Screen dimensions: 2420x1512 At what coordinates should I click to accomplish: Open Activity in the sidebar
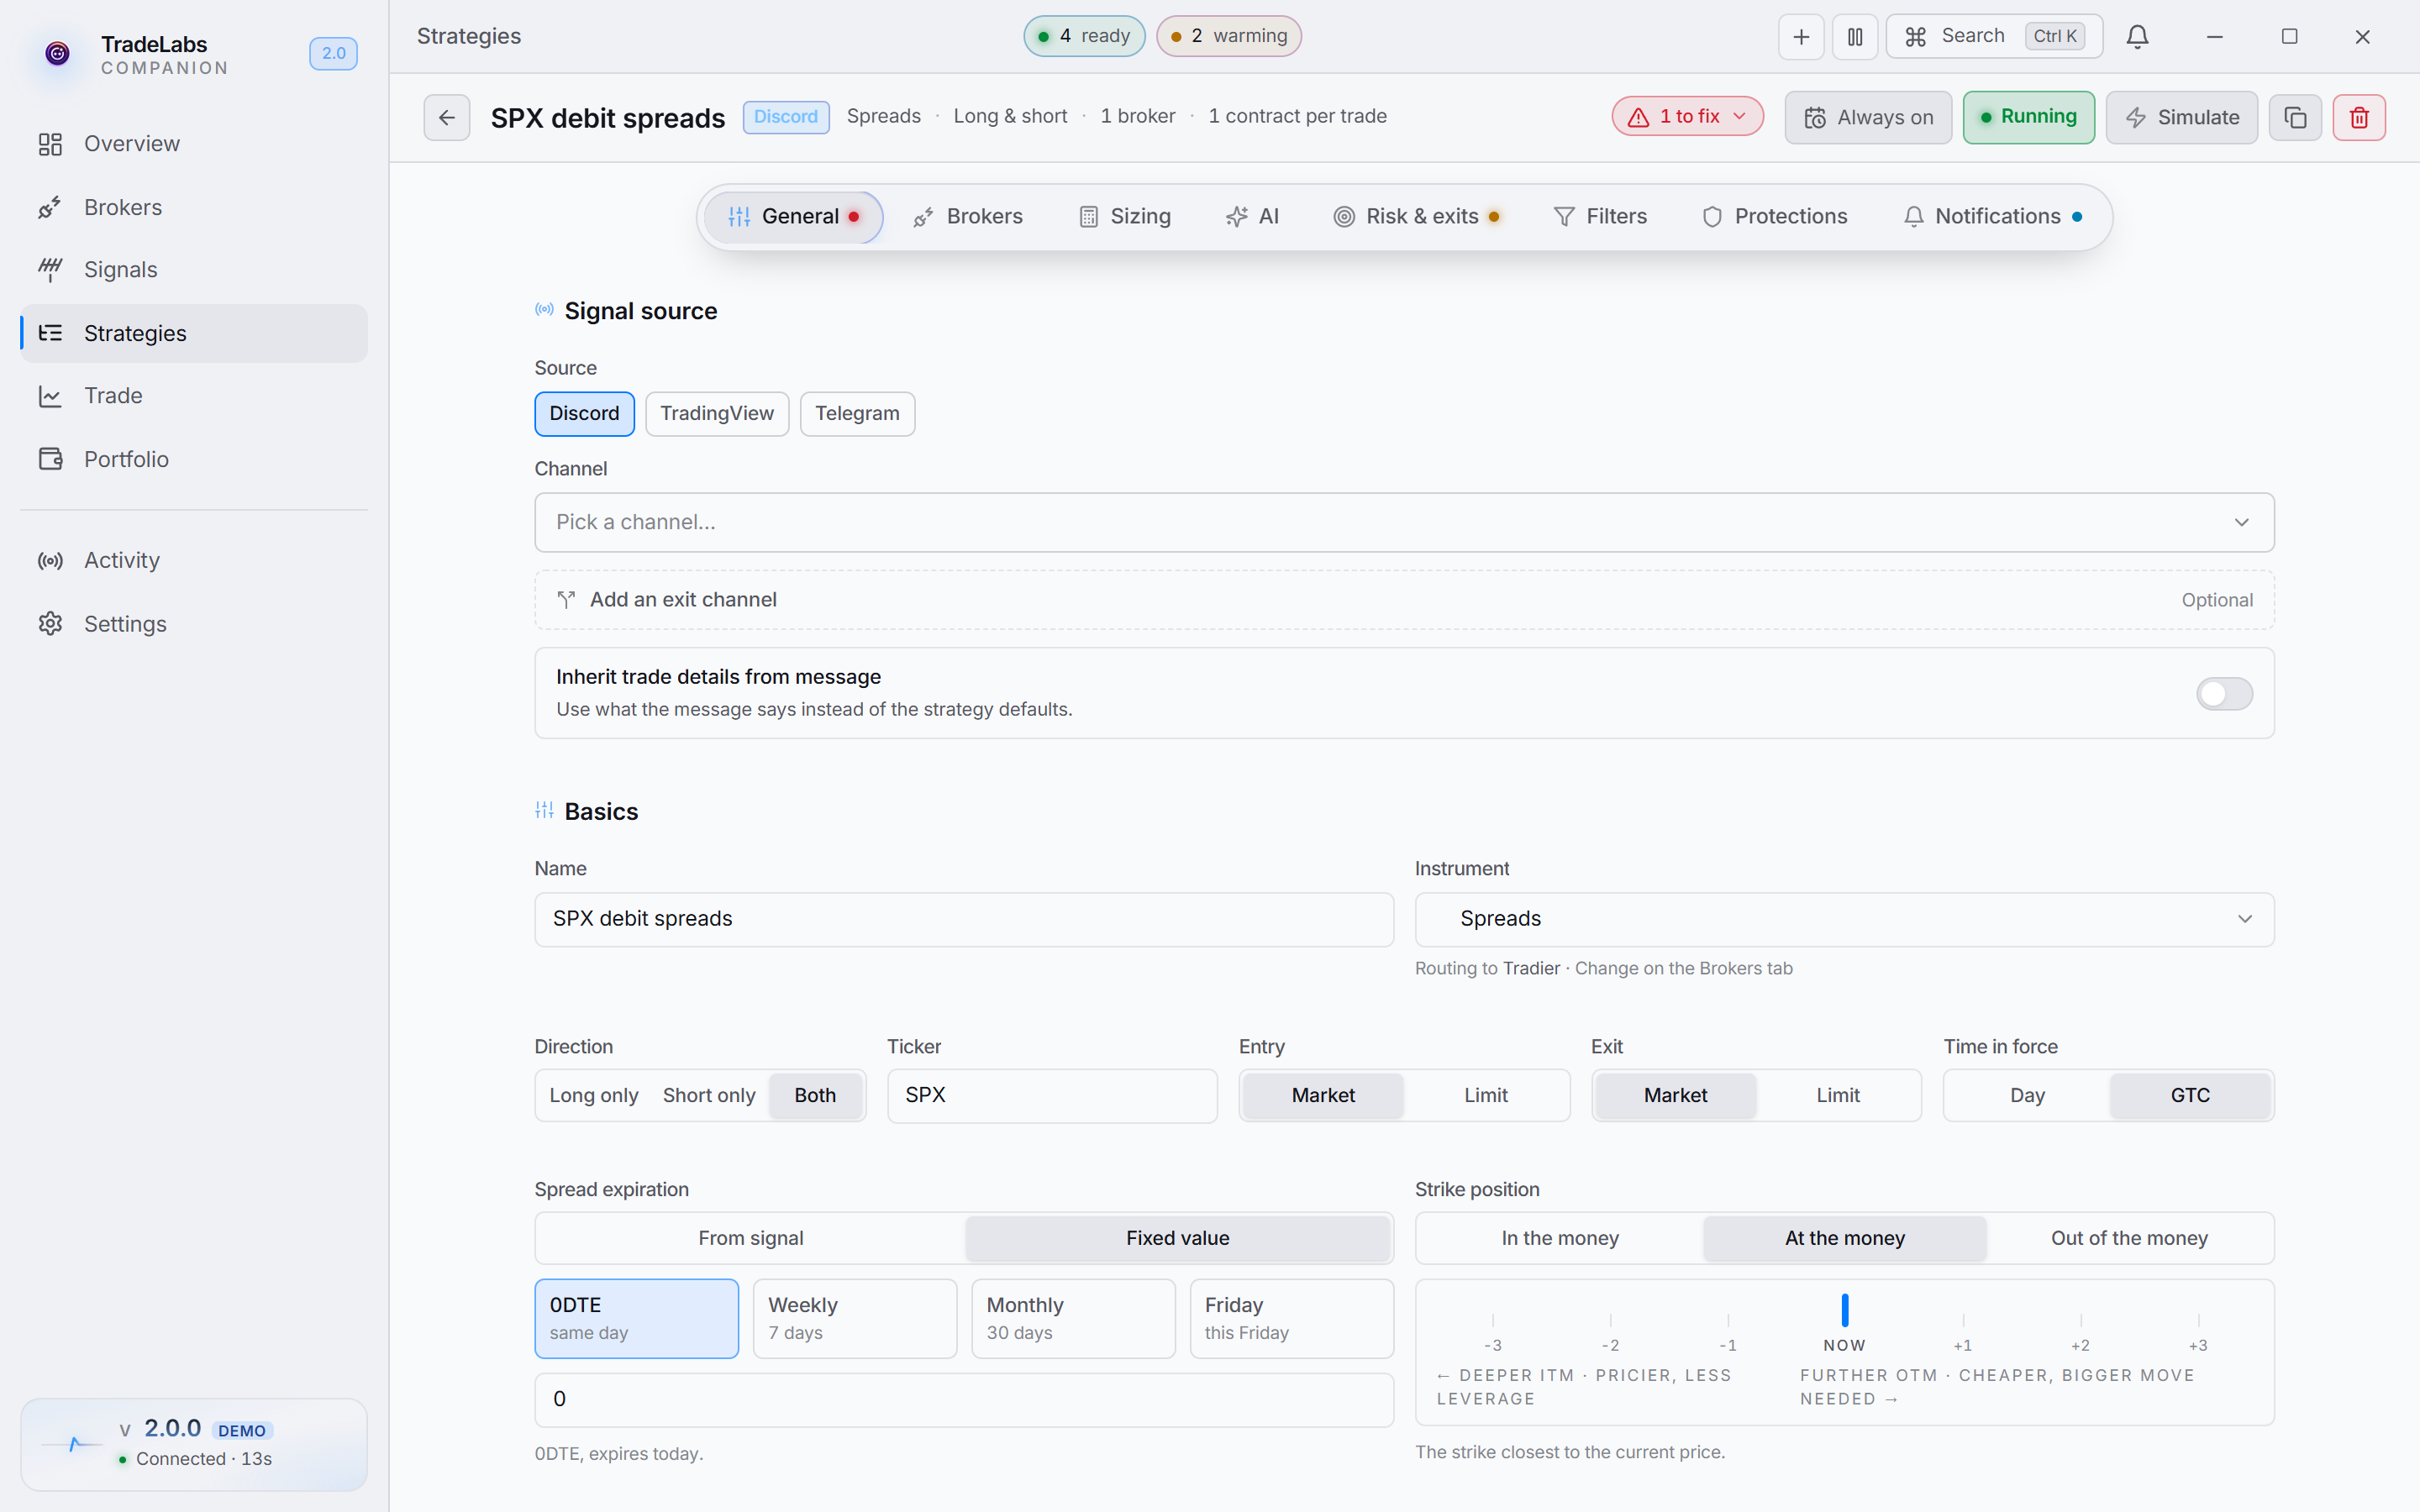click(x=194, y=560)
